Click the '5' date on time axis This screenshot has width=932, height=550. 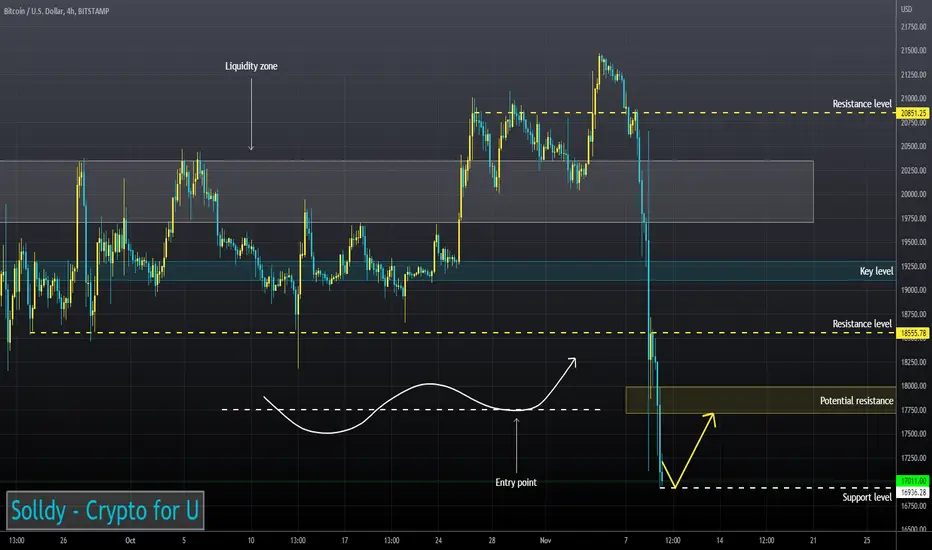(184, 540)
